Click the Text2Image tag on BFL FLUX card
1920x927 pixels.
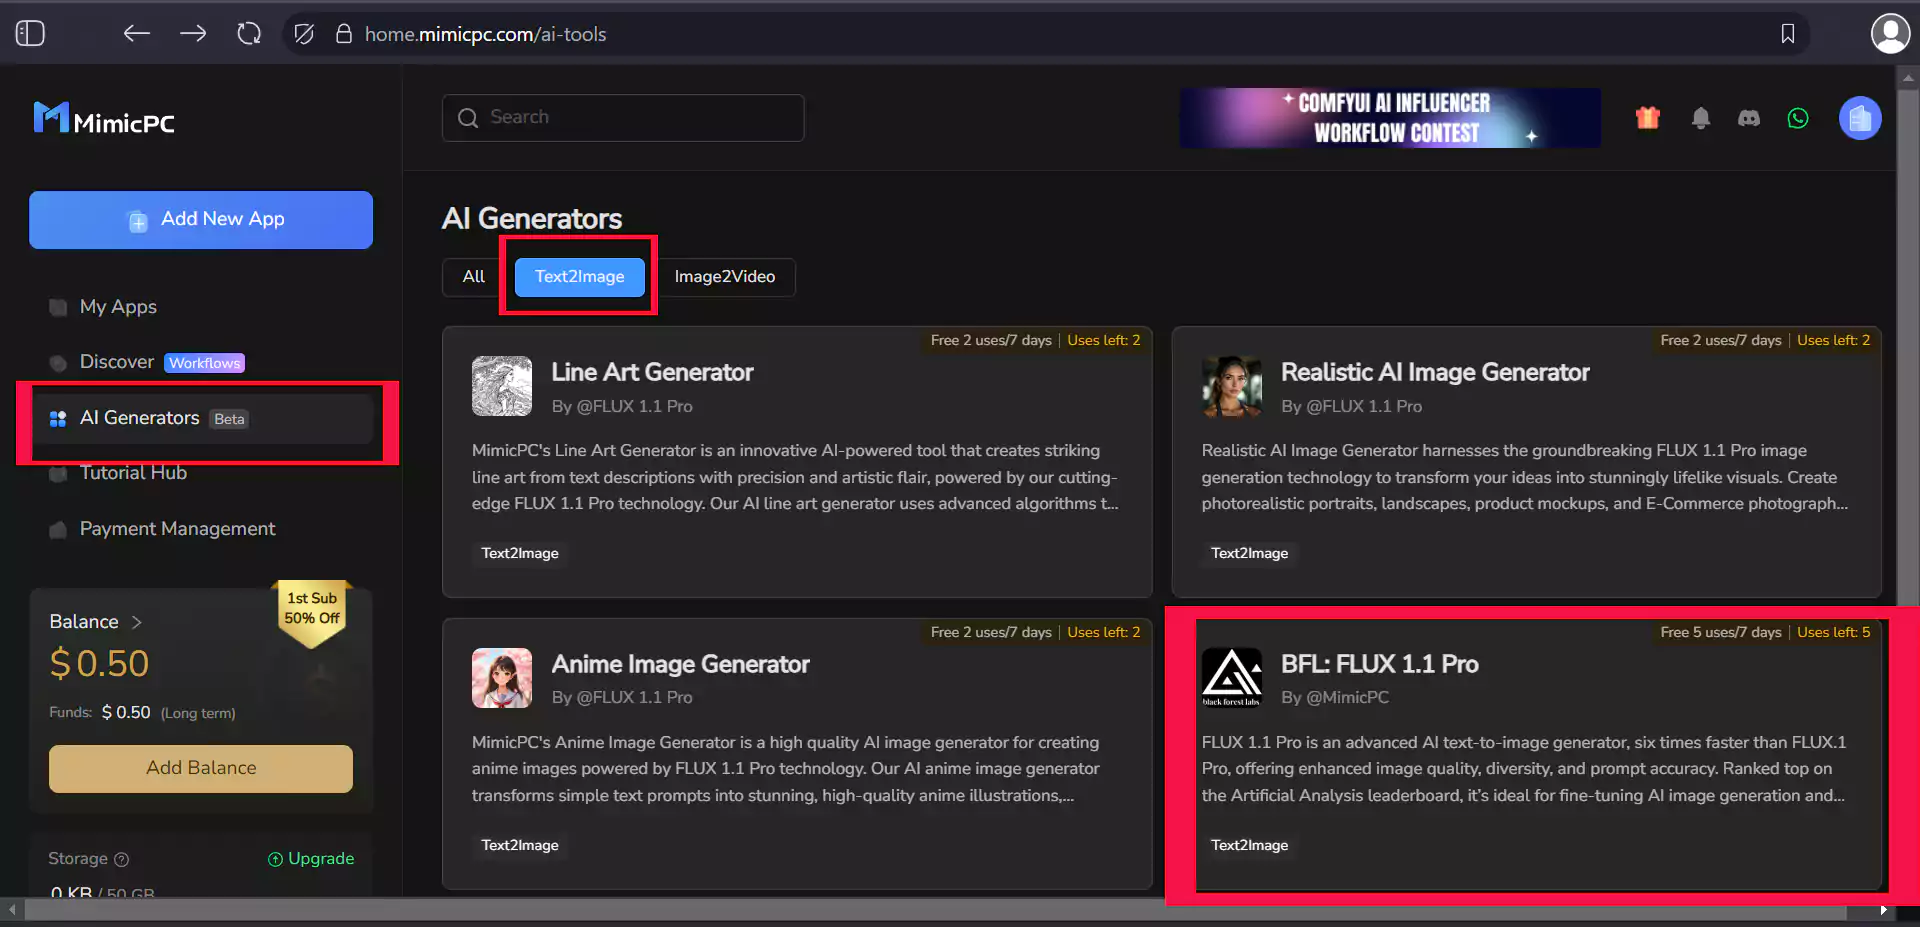point(1249,845)
